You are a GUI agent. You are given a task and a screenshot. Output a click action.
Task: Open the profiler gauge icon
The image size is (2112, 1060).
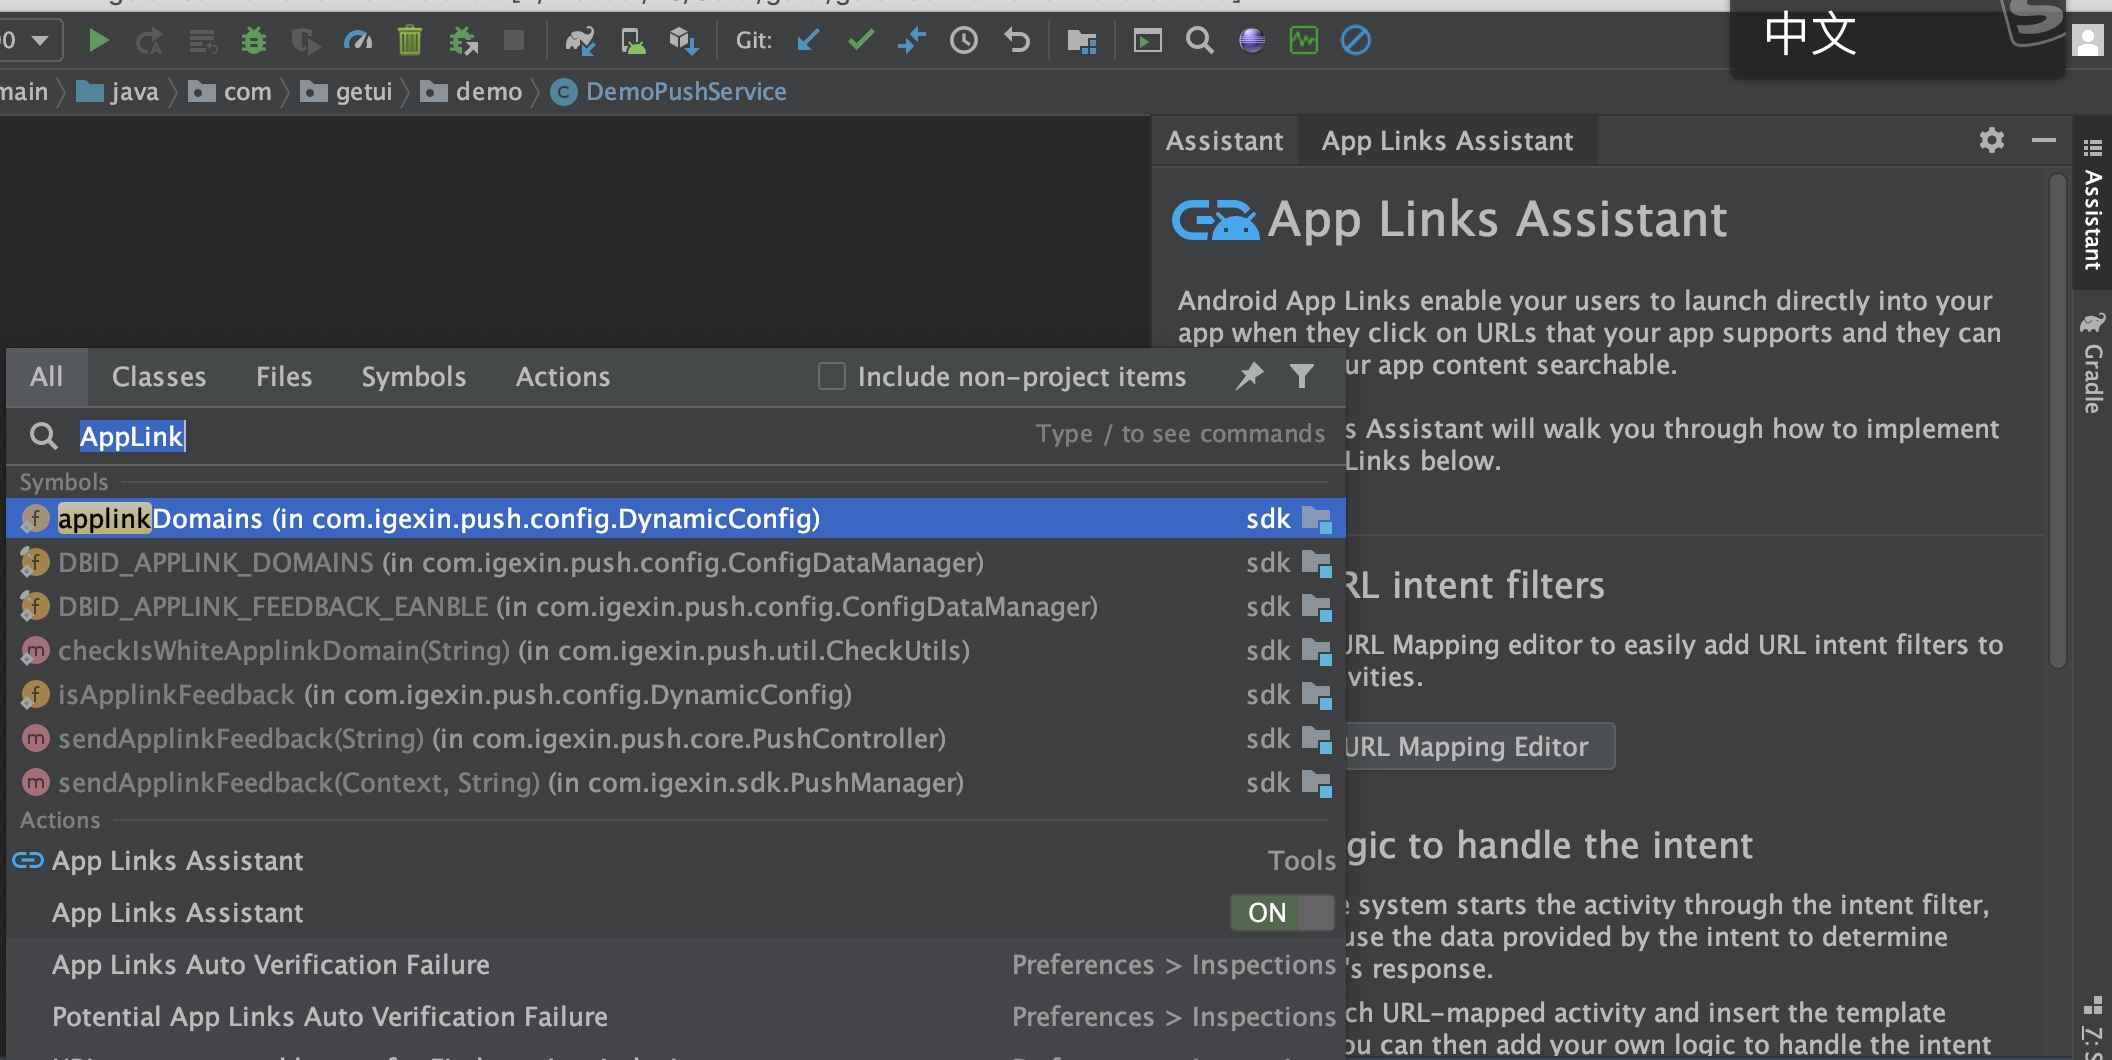click(357, 41)
